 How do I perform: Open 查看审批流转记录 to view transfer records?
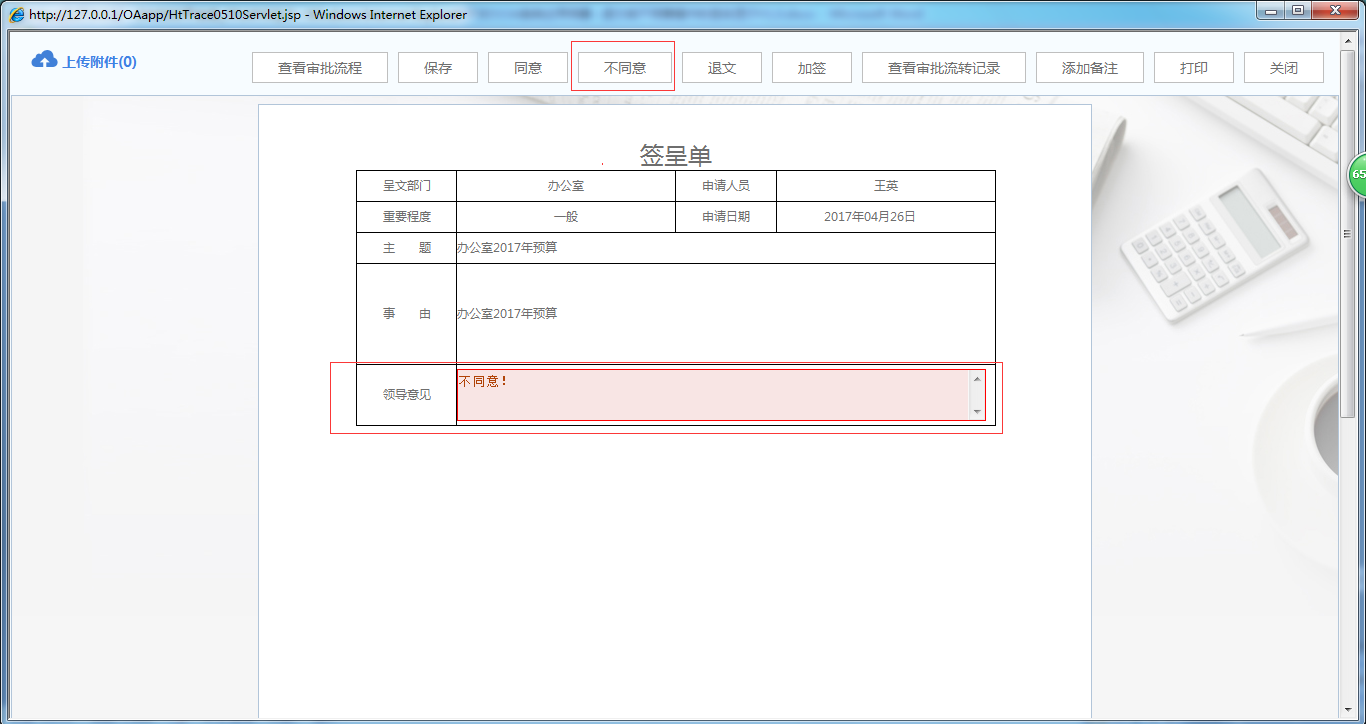point(945,67)
